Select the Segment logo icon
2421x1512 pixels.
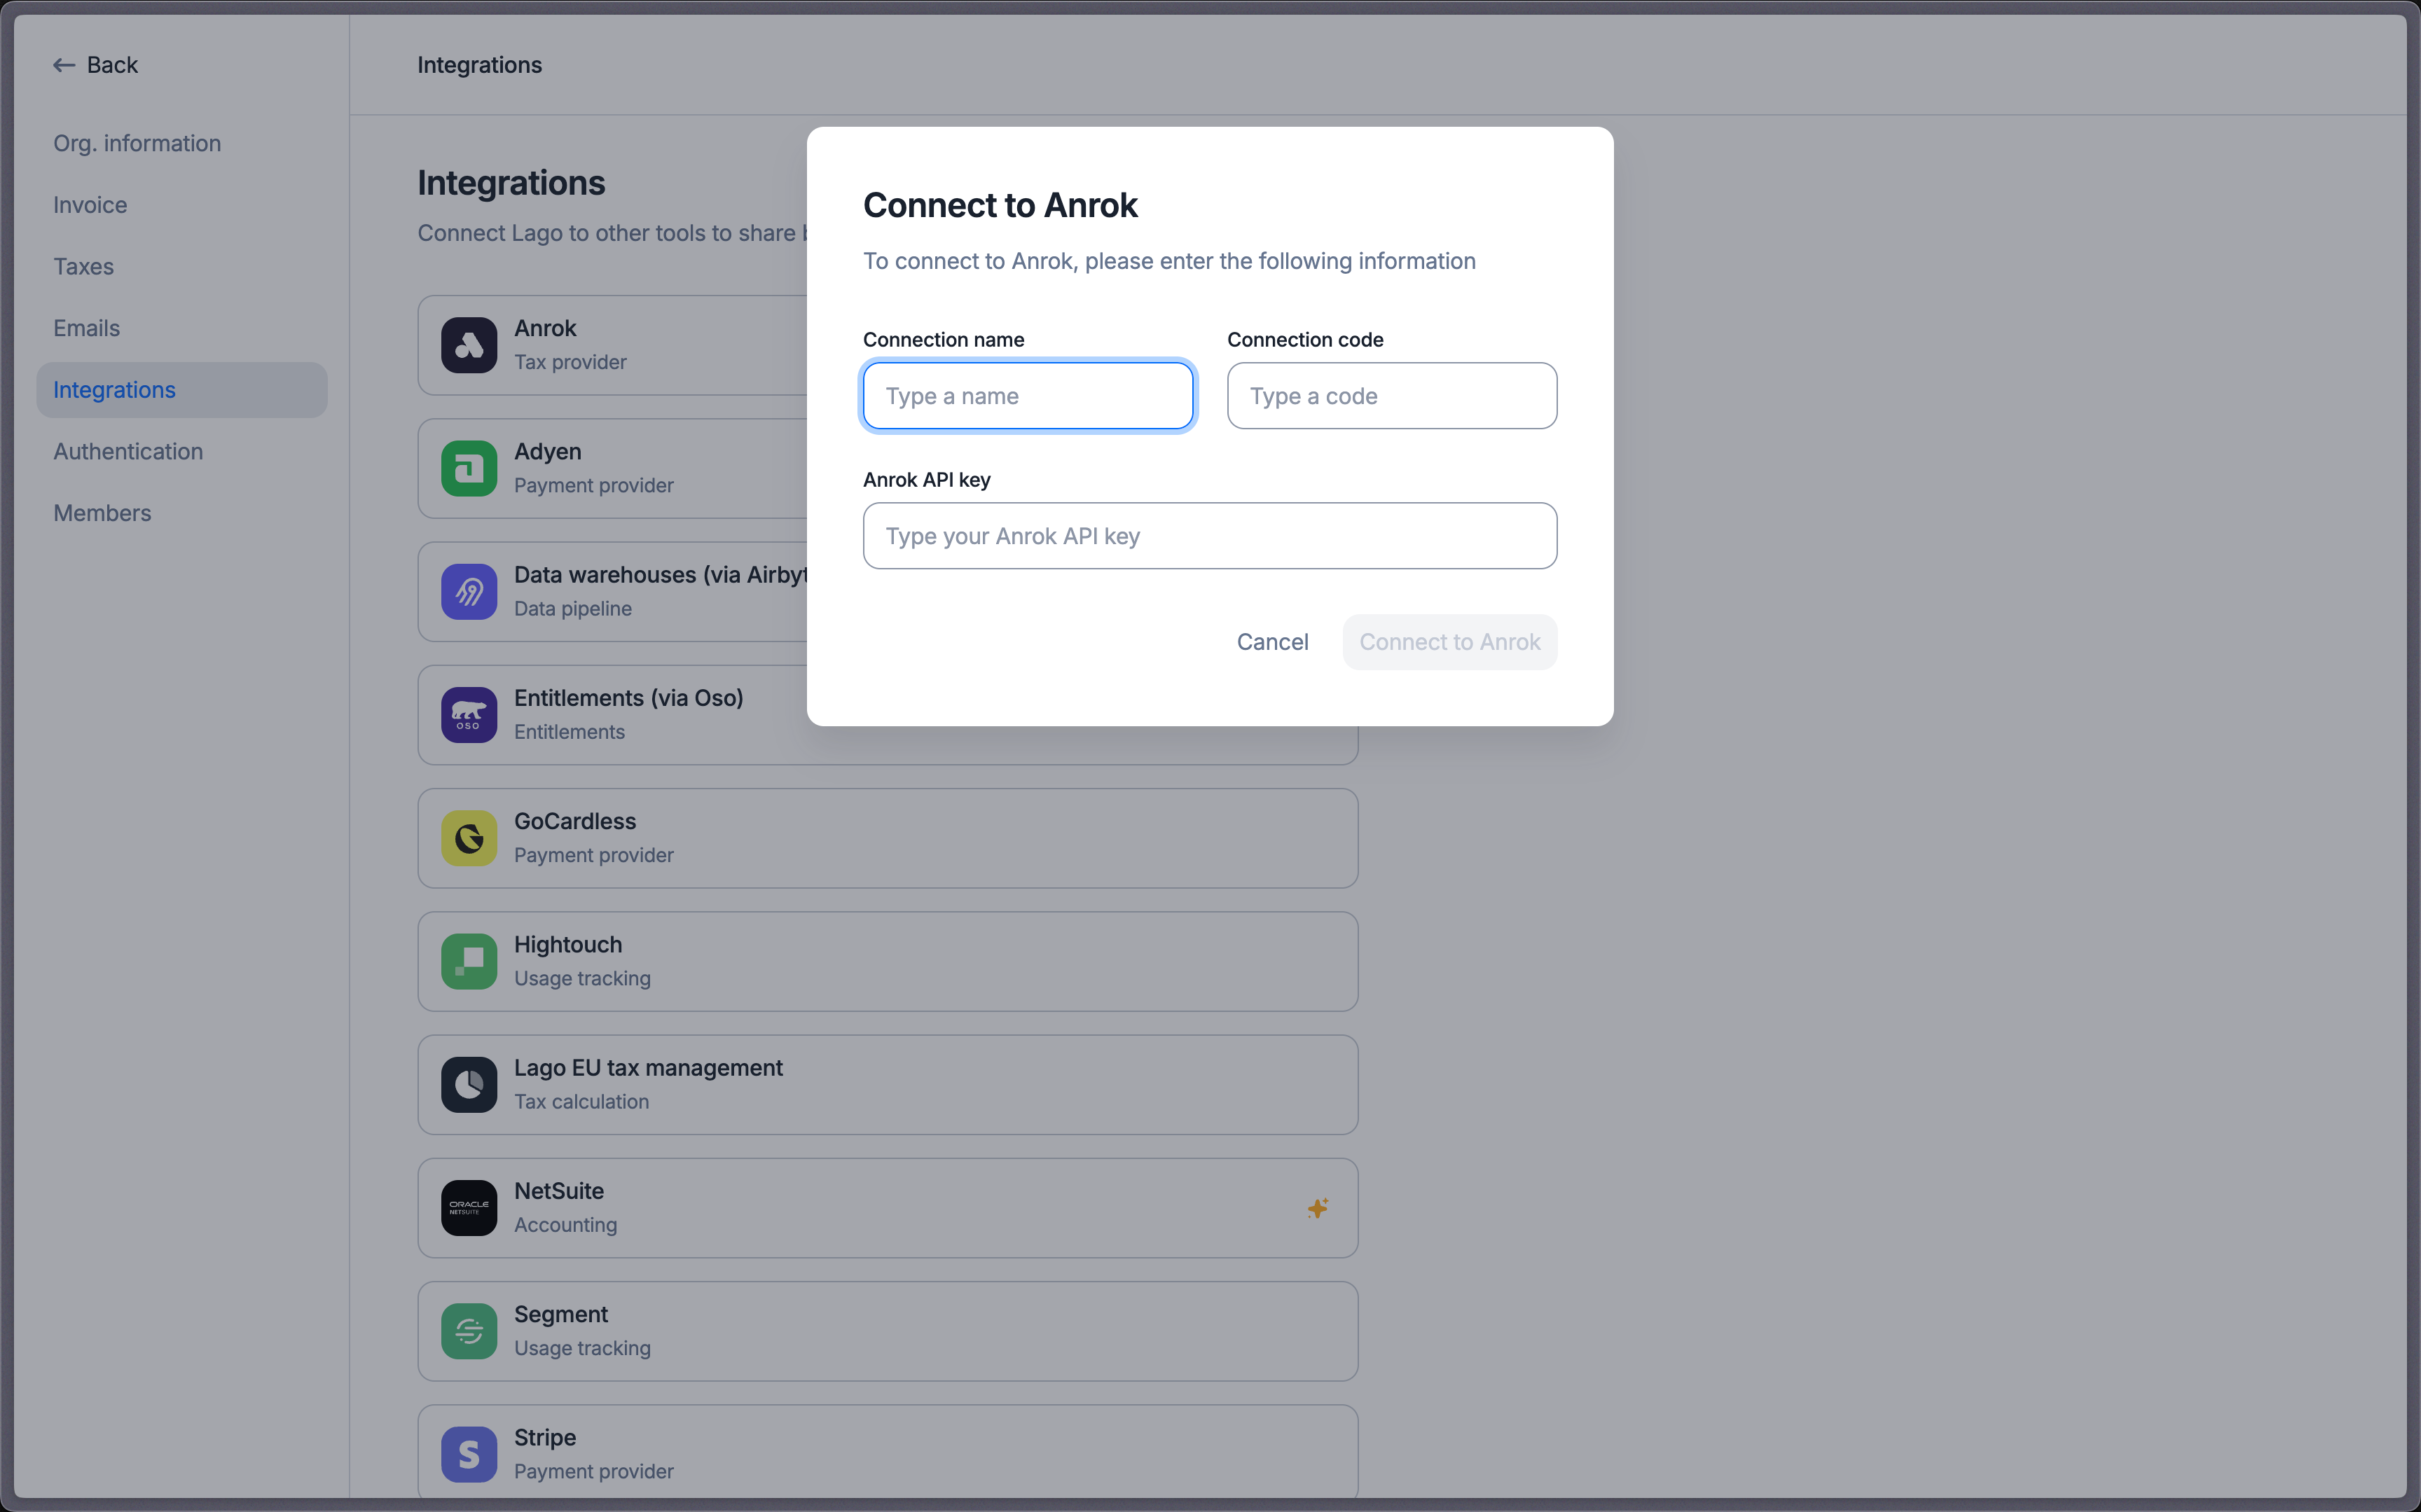[x=469, y=1331]
